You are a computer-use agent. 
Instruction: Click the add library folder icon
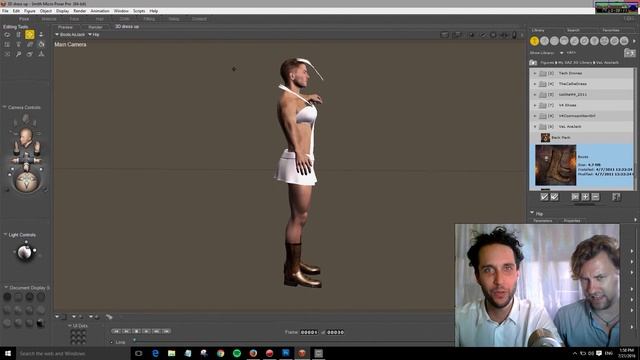click(629, 53)
